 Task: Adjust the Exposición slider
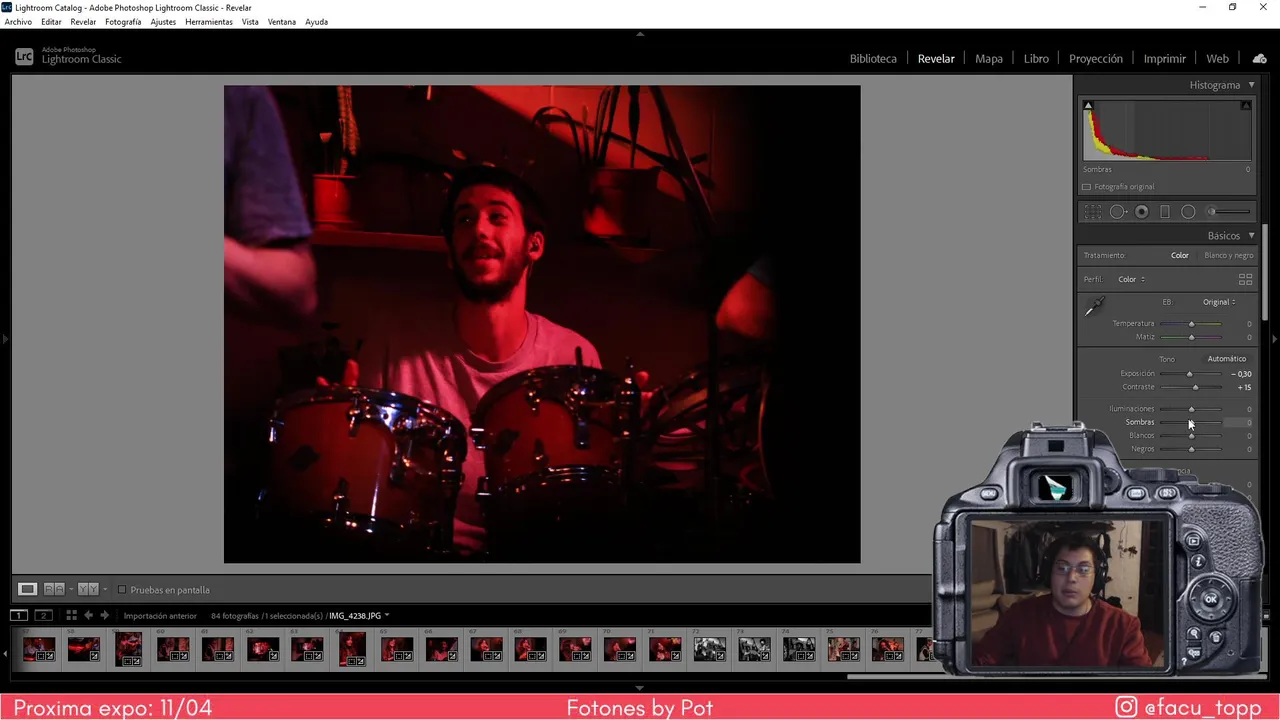(x=1189, y=374)
